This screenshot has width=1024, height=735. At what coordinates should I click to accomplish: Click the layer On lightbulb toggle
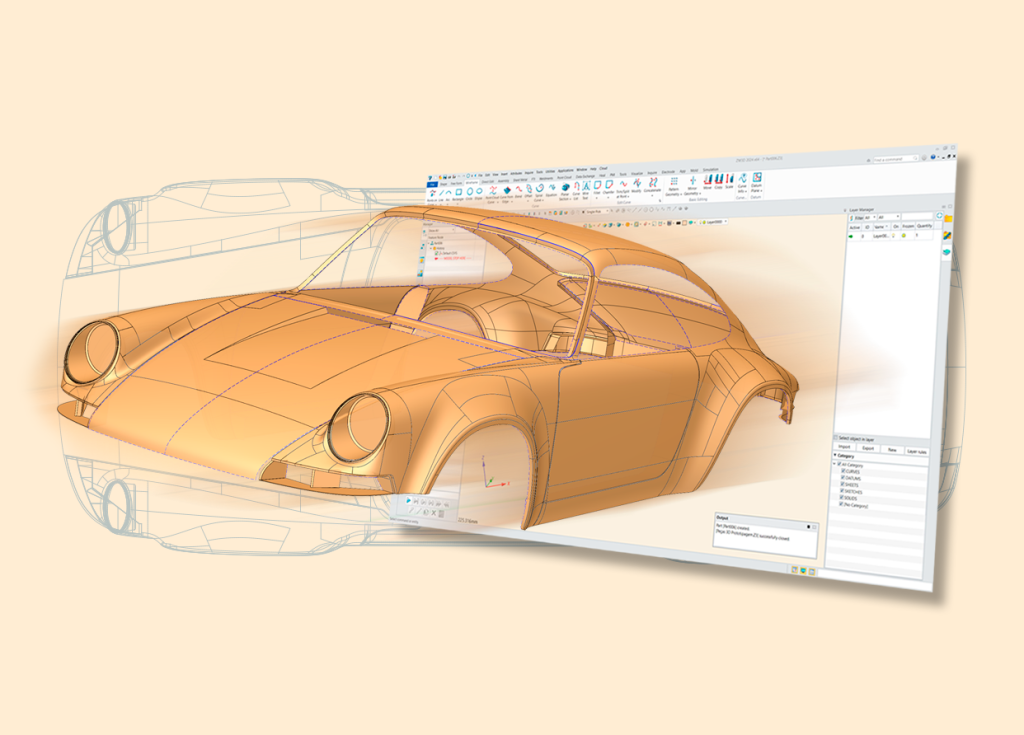(x=895, y=237)
